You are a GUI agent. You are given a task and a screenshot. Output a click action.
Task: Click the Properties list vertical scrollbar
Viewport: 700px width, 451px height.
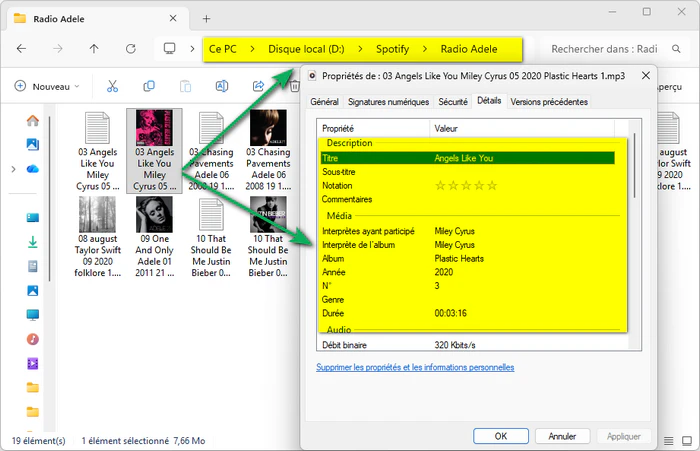tap(634, 166)
